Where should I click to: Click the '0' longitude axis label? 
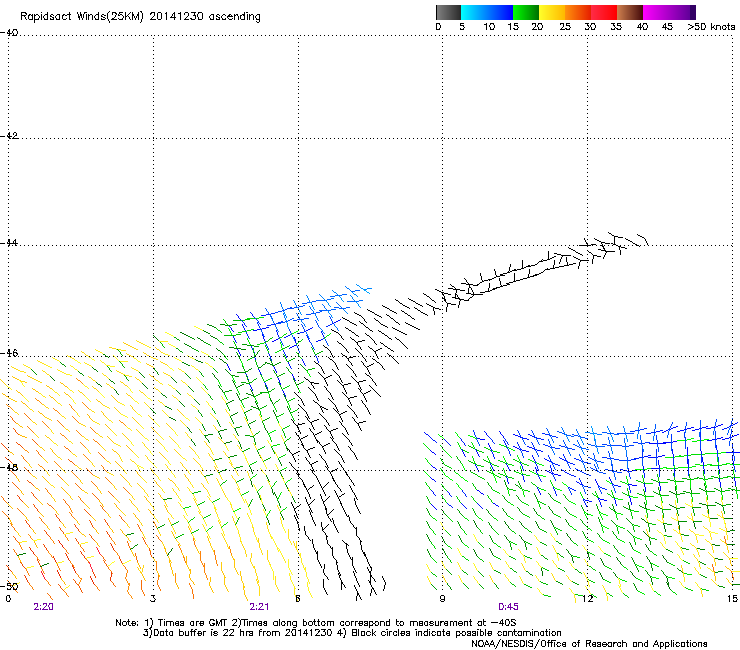(x=8, y=599)
